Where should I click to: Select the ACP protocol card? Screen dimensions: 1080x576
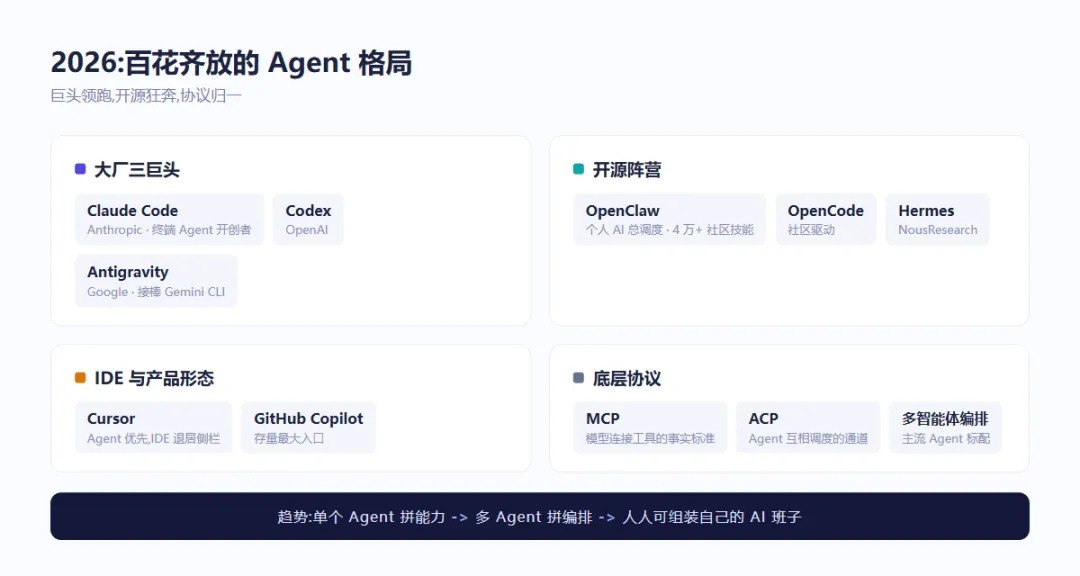[x=808, y=427]
